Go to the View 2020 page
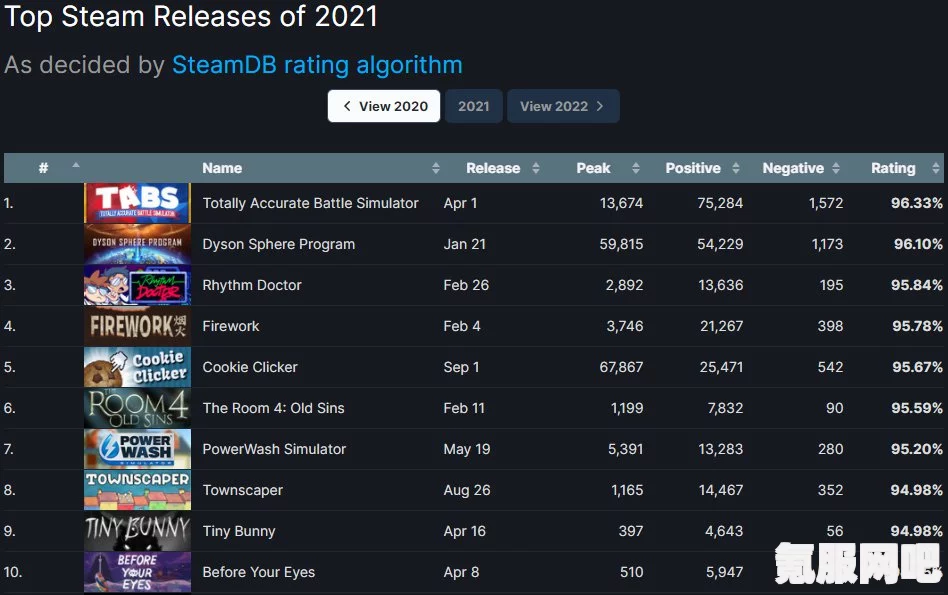This screenshot has width=948, height=595. [384, 106]
